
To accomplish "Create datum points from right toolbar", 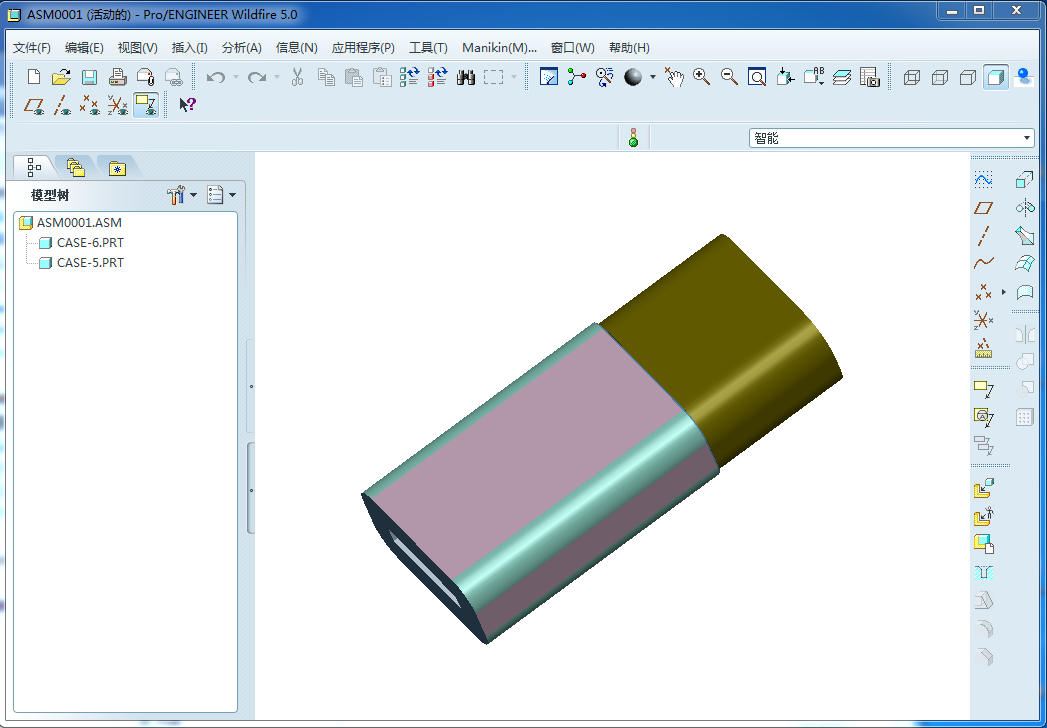I will tap(983, 291).
